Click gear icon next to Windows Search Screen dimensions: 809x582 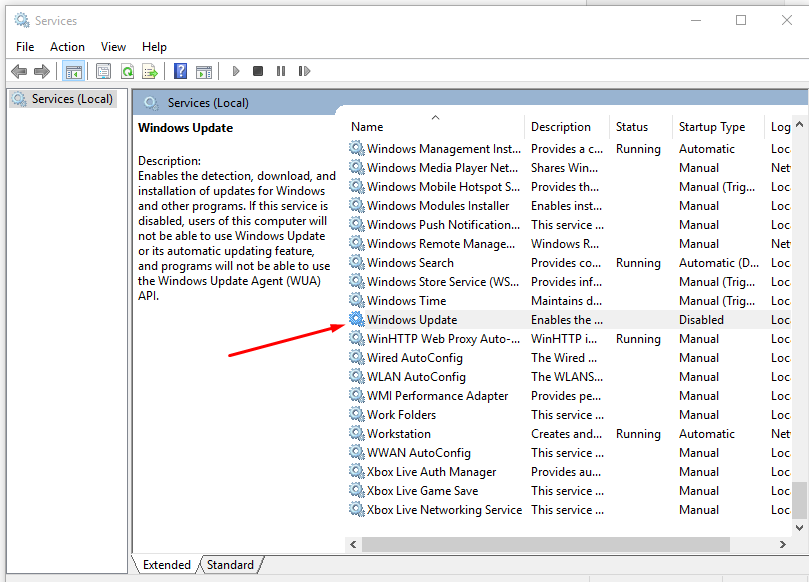[x=357, y=262]
